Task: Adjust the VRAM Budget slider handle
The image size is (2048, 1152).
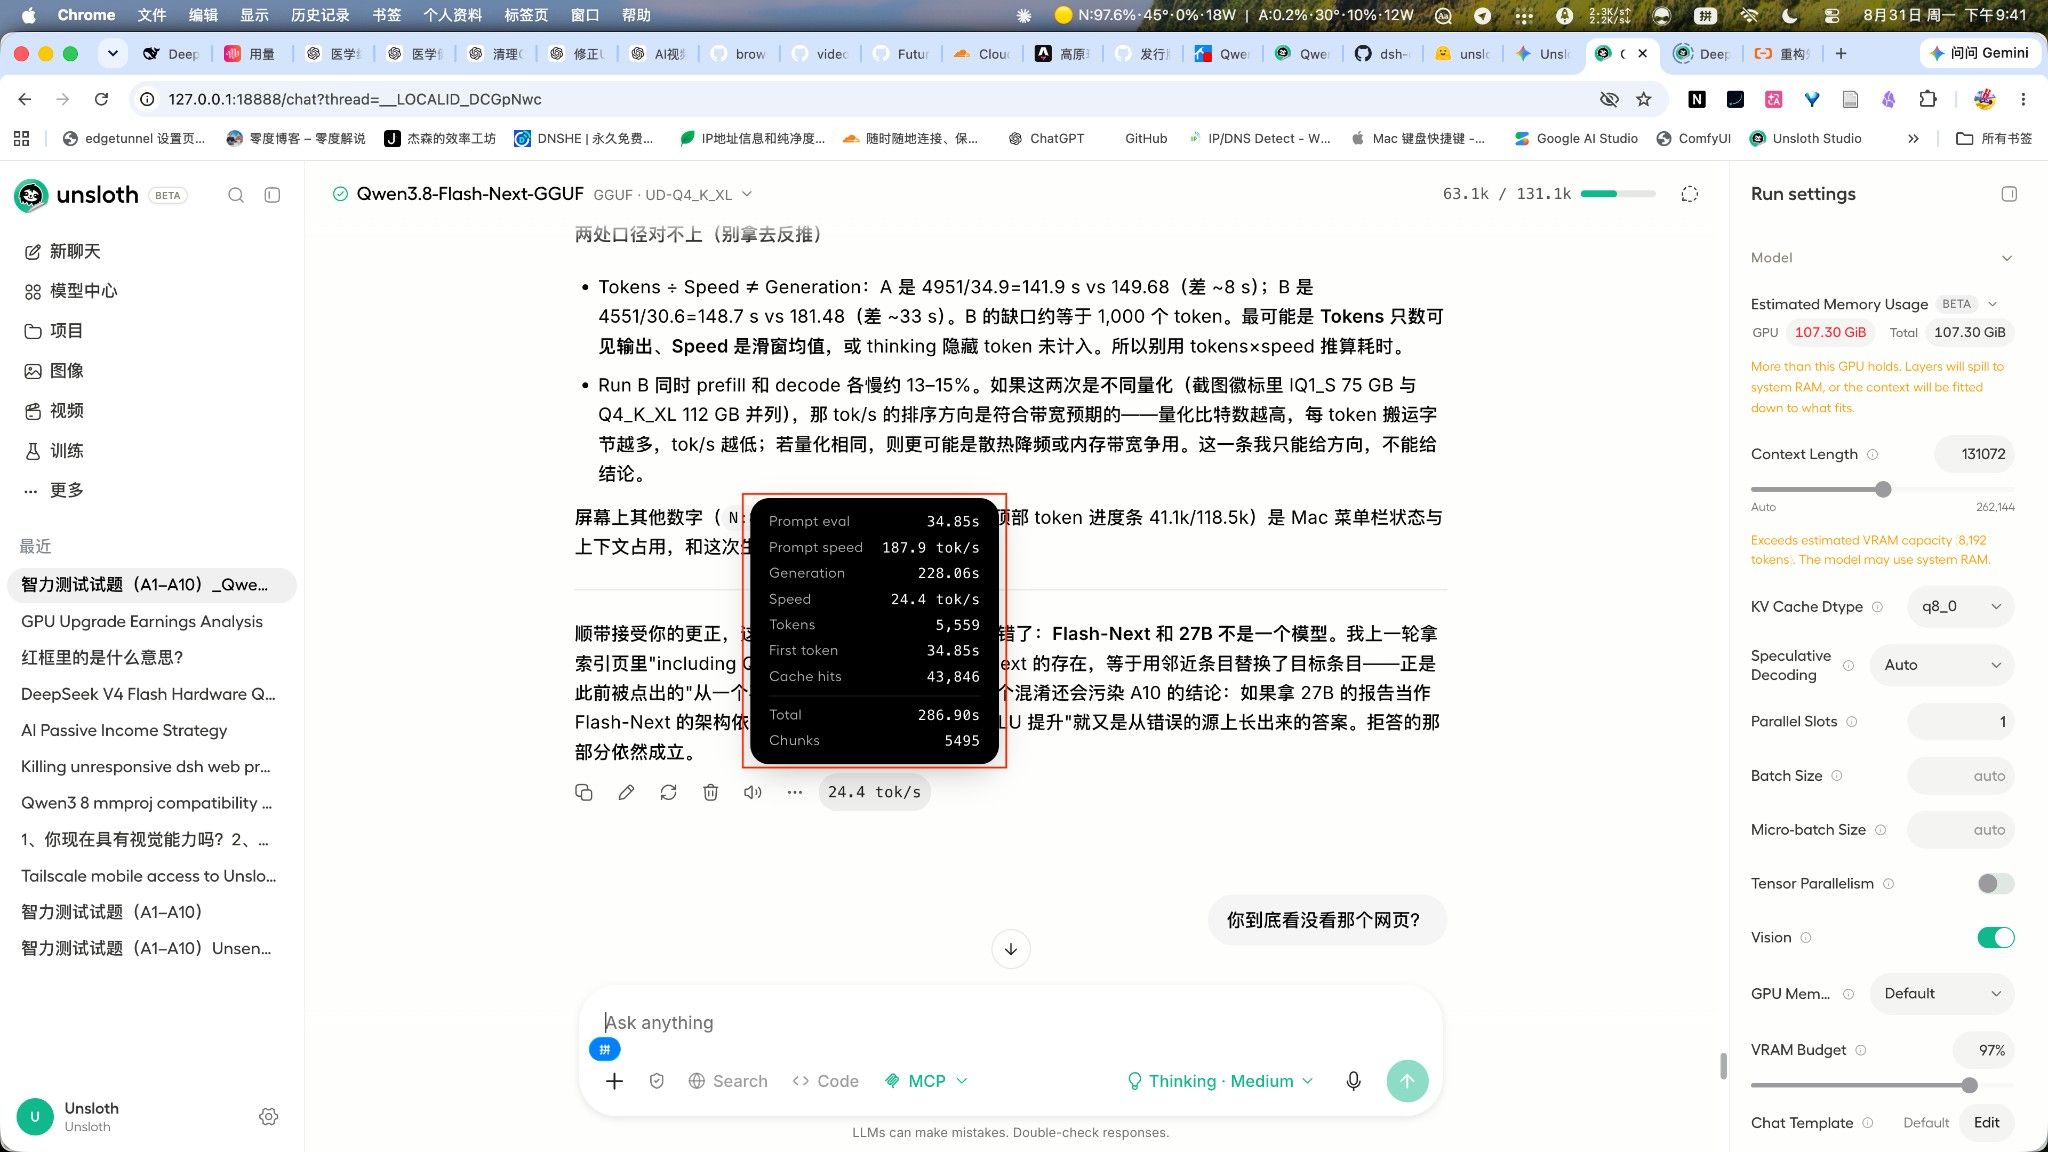Action: (x=1969, y=1085)
